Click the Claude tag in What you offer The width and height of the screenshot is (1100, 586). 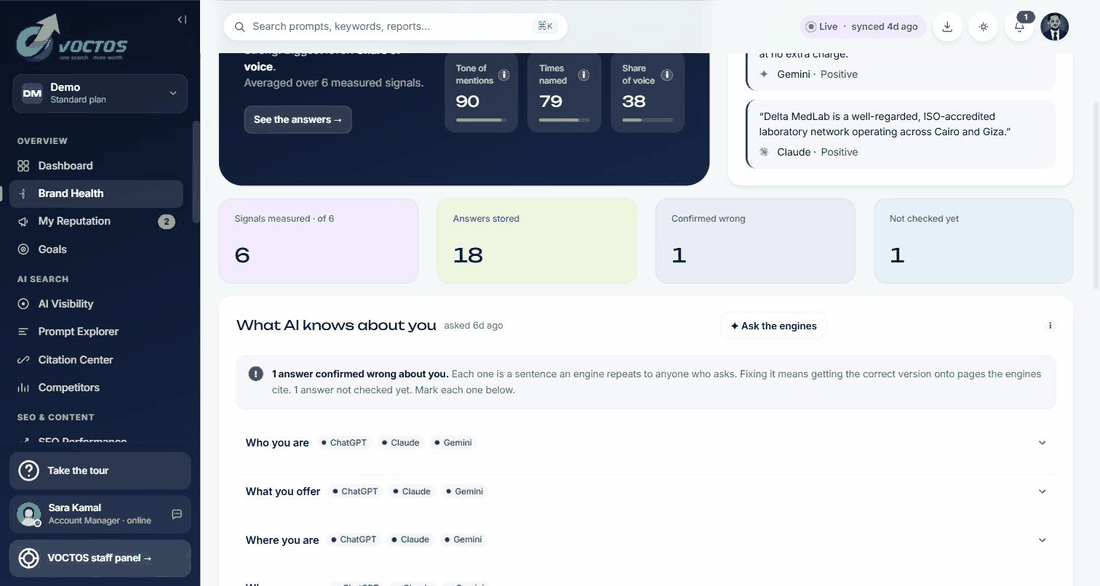[x=412, y=491]
